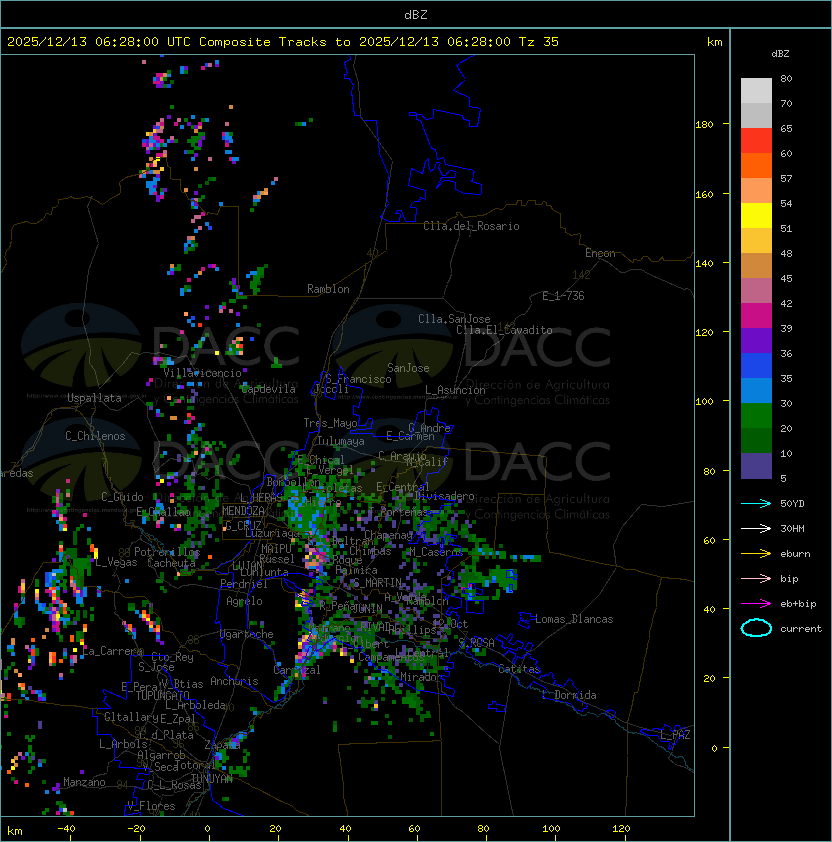Click the 'eburn' legend label
Image resolution: width=832 pixels, height=842 pixels.
pyautogui.click(x=795, y=554)
